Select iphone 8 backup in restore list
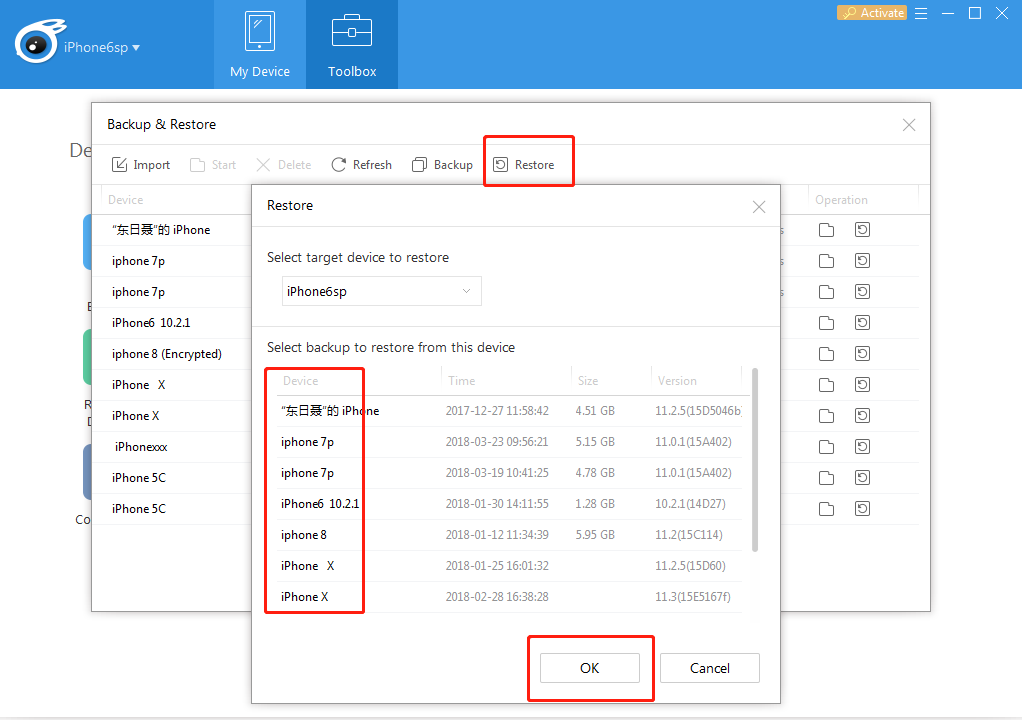 509,535
